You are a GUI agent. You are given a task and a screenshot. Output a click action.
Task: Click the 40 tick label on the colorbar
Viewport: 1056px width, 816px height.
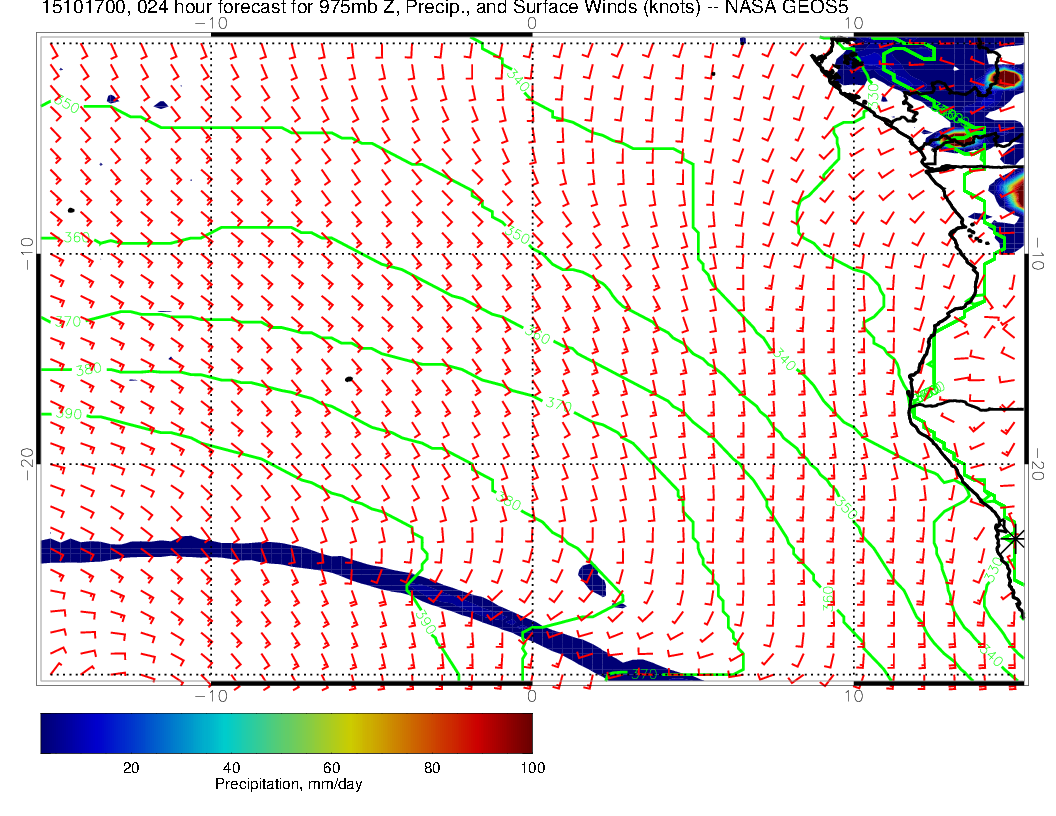pos(231,767)
